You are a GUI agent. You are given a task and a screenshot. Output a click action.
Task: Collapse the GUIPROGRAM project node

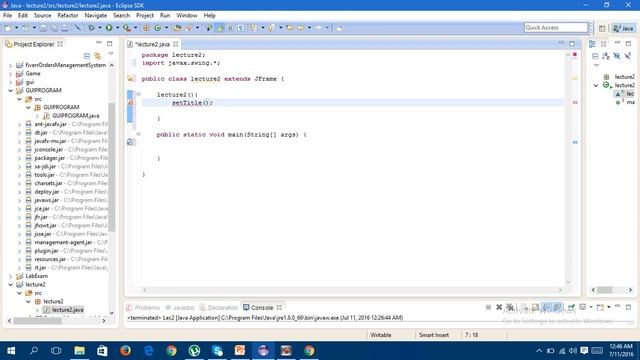tap(11, 91)
